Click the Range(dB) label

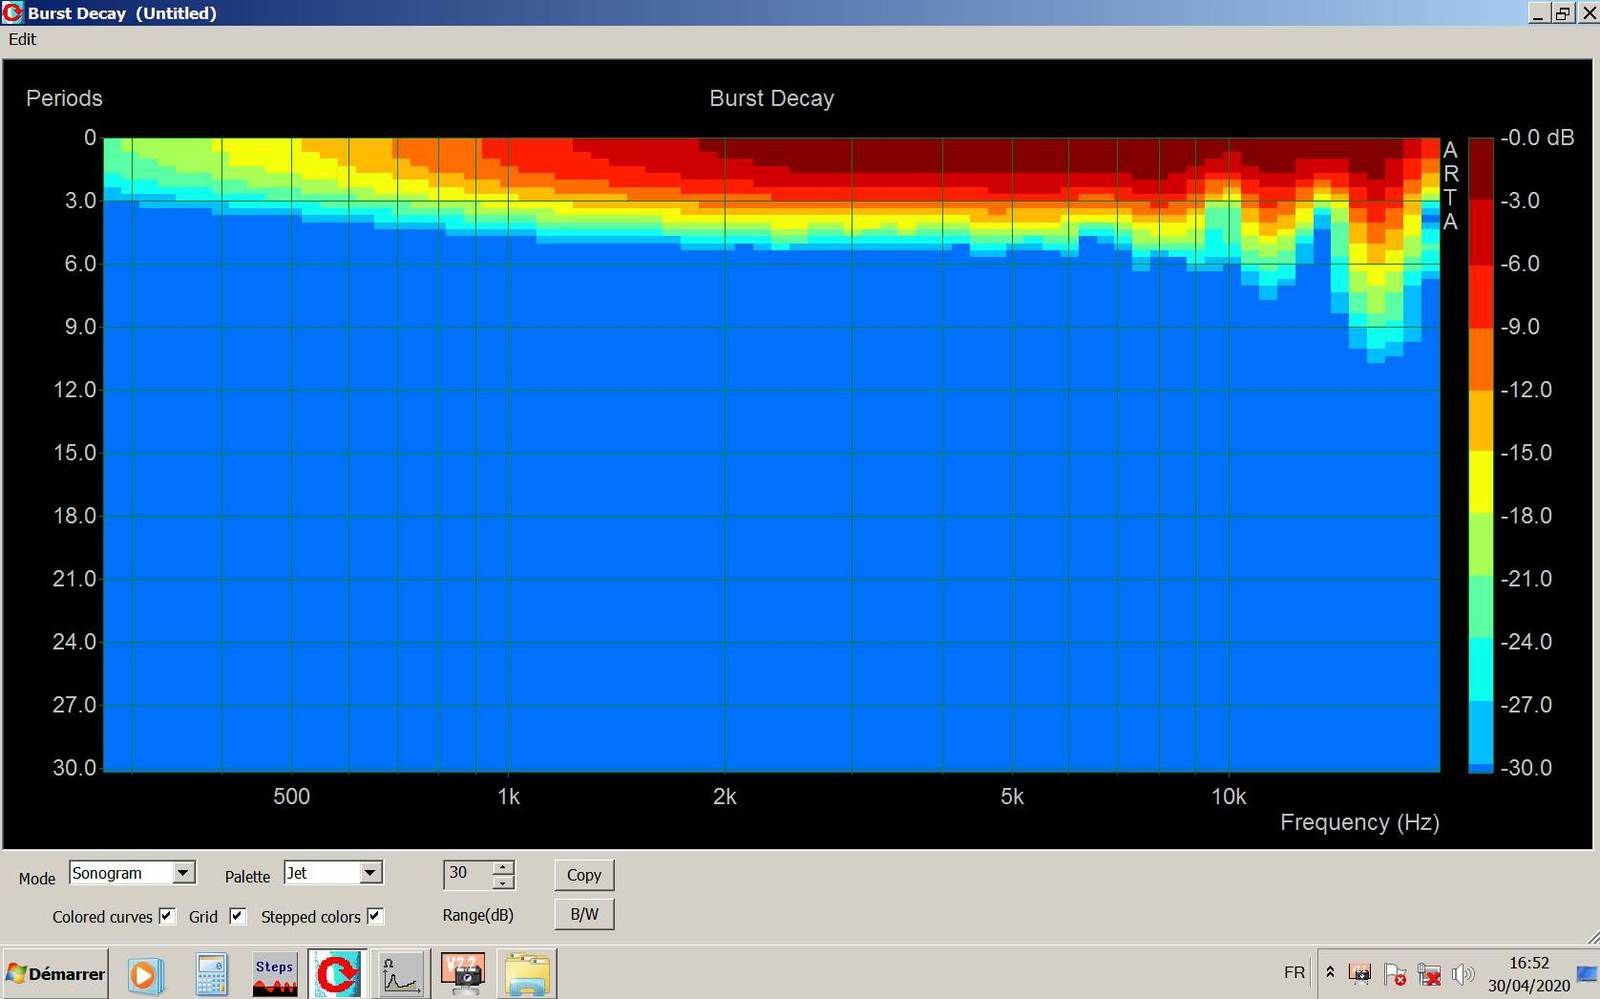(478, 915)
